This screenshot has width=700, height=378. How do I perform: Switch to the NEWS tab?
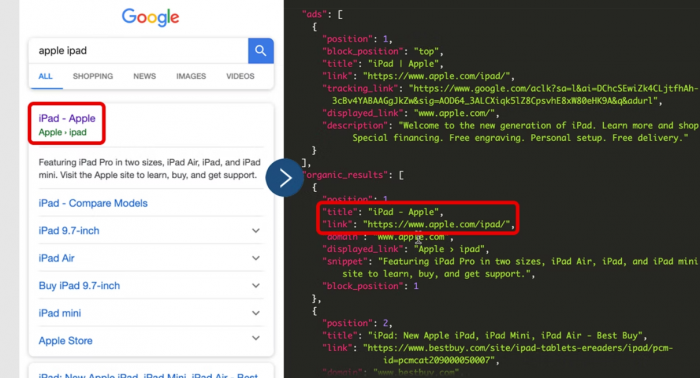145,76
